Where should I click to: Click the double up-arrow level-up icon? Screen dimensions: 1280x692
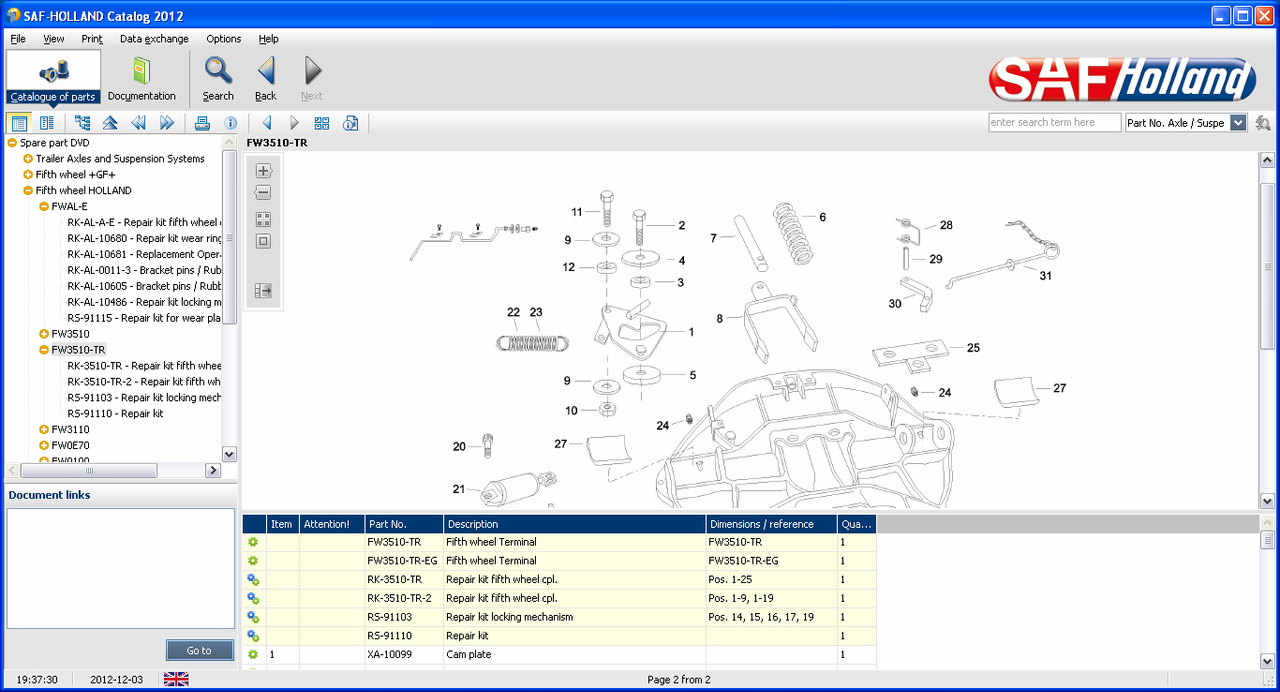click(110, 123)
